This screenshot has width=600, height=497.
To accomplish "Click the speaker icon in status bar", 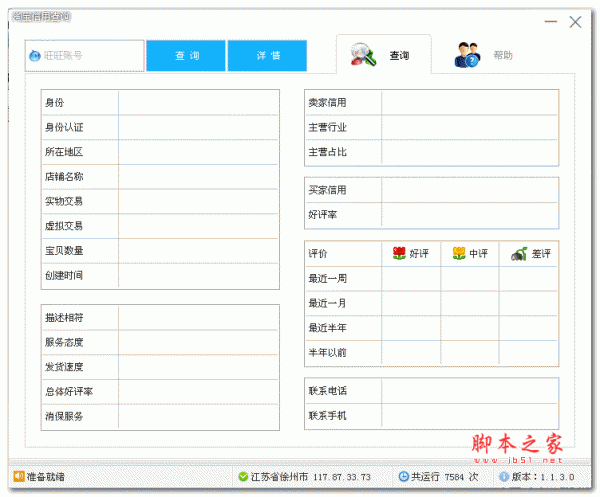I will pyautogui.click(x=19, y=476).
